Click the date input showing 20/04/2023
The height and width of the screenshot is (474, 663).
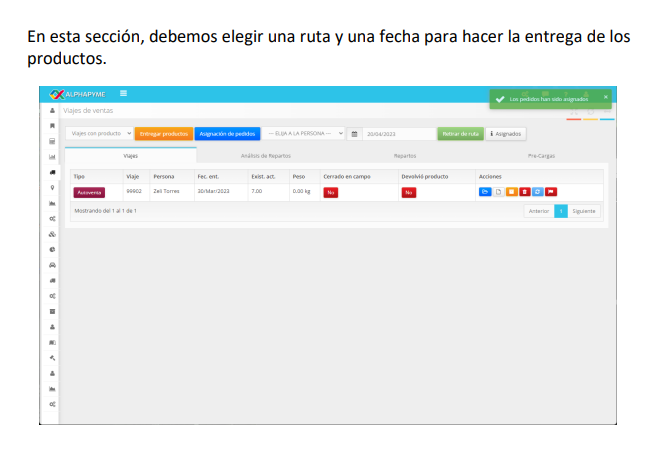pos(395,133)
